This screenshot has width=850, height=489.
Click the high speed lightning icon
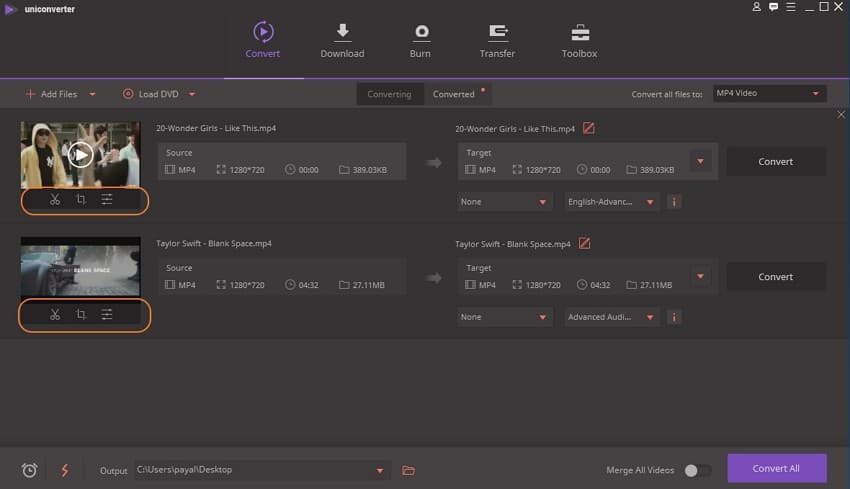(x=65, y=470)
